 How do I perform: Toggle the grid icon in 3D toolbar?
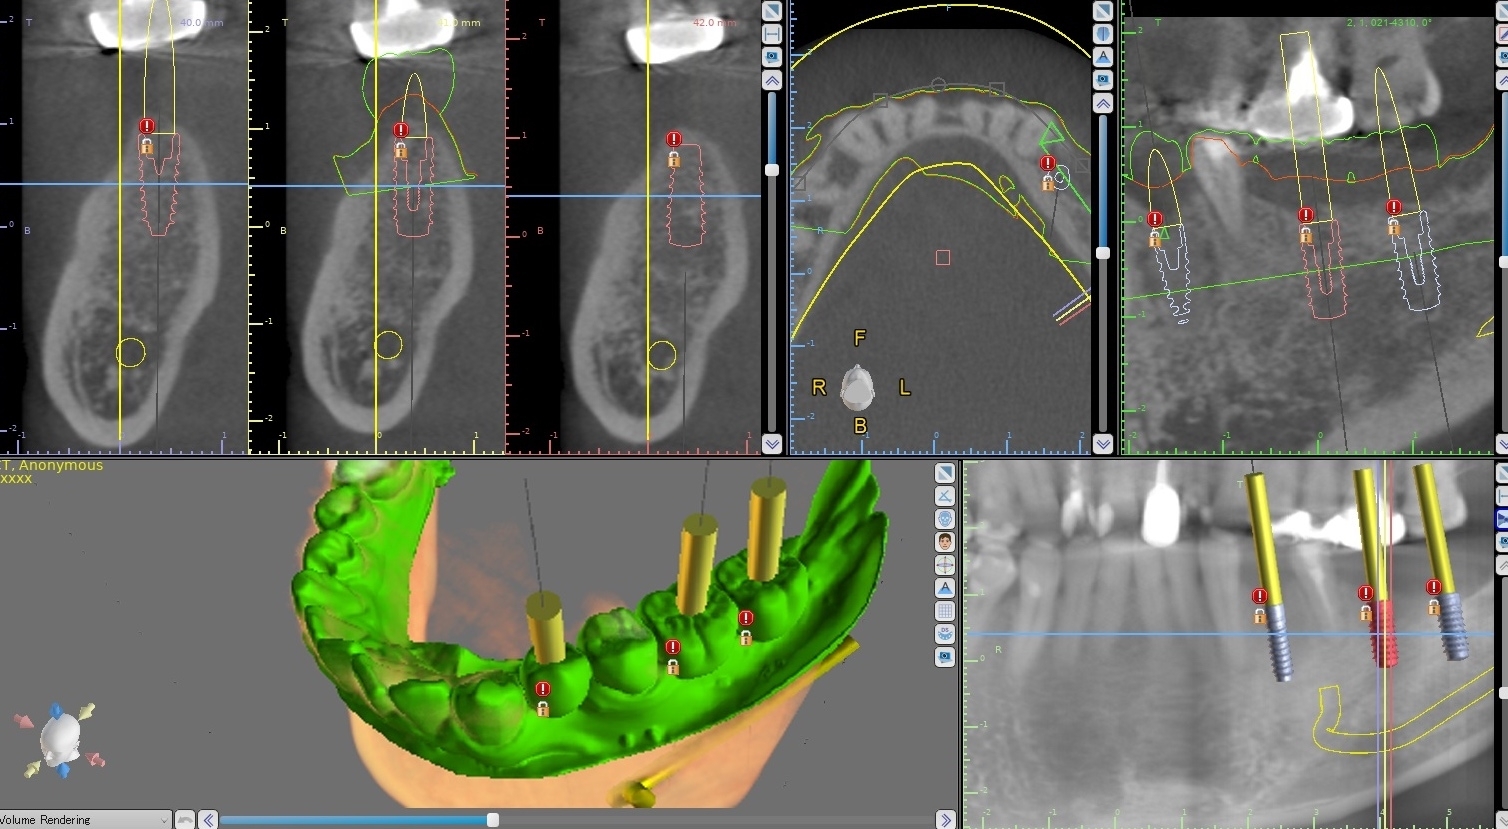945,611
